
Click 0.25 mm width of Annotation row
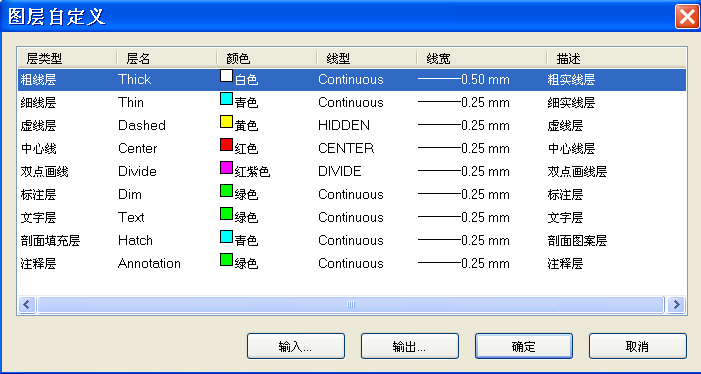point(464,264)
